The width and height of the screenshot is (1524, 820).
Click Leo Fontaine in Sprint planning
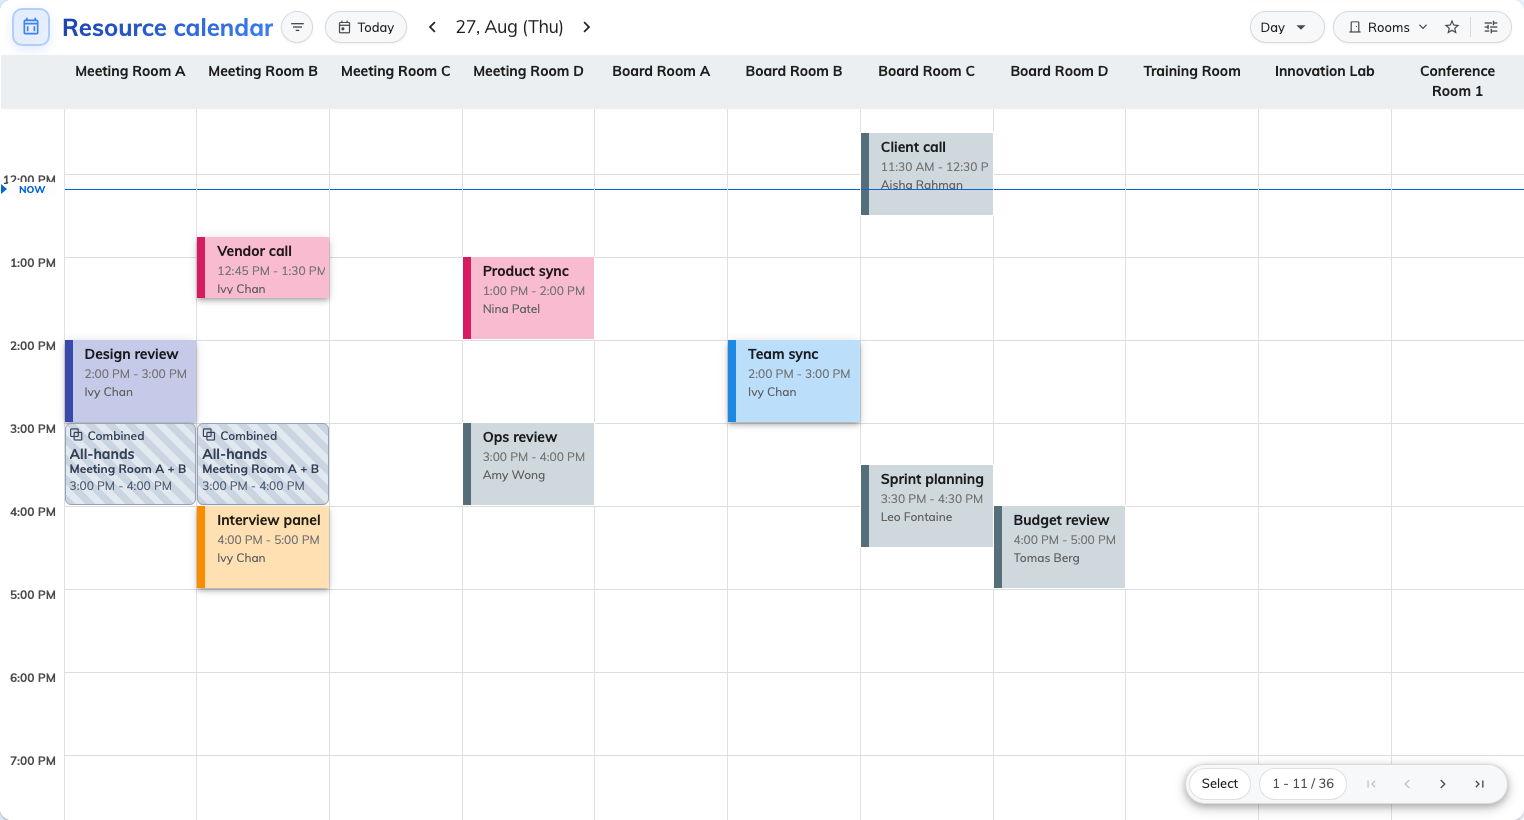coord(916,517)
